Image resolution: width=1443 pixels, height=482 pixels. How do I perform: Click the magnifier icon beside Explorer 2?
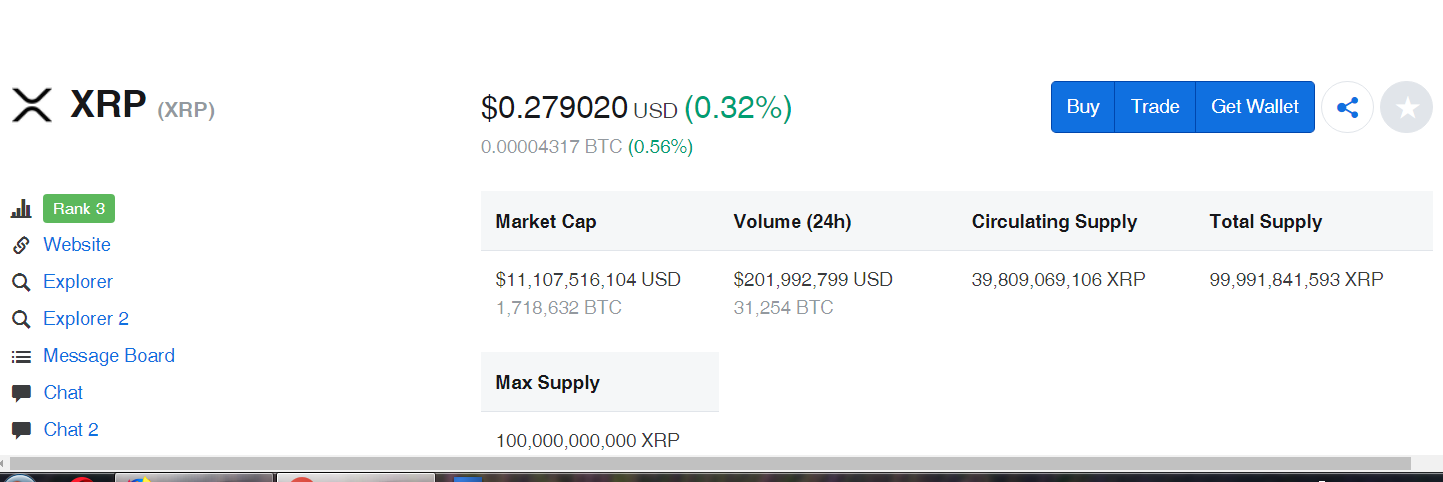pos(21,319)
